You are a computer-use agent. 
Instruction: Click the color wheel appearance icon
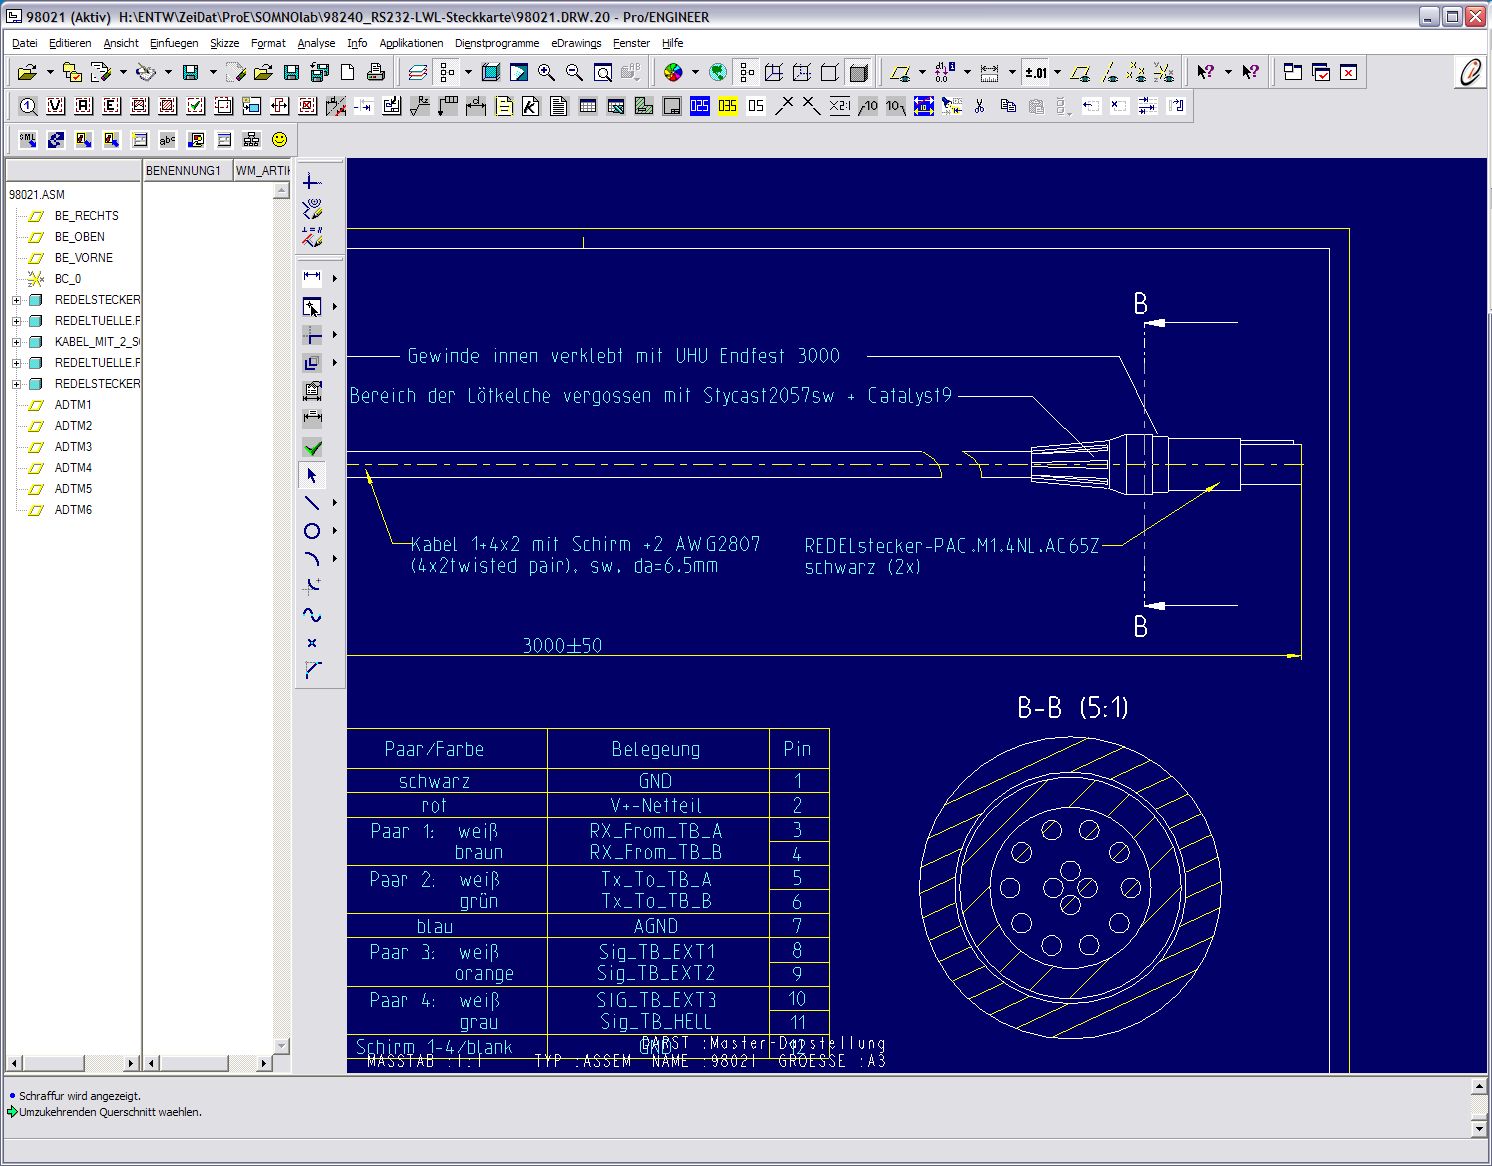(673, 72)
